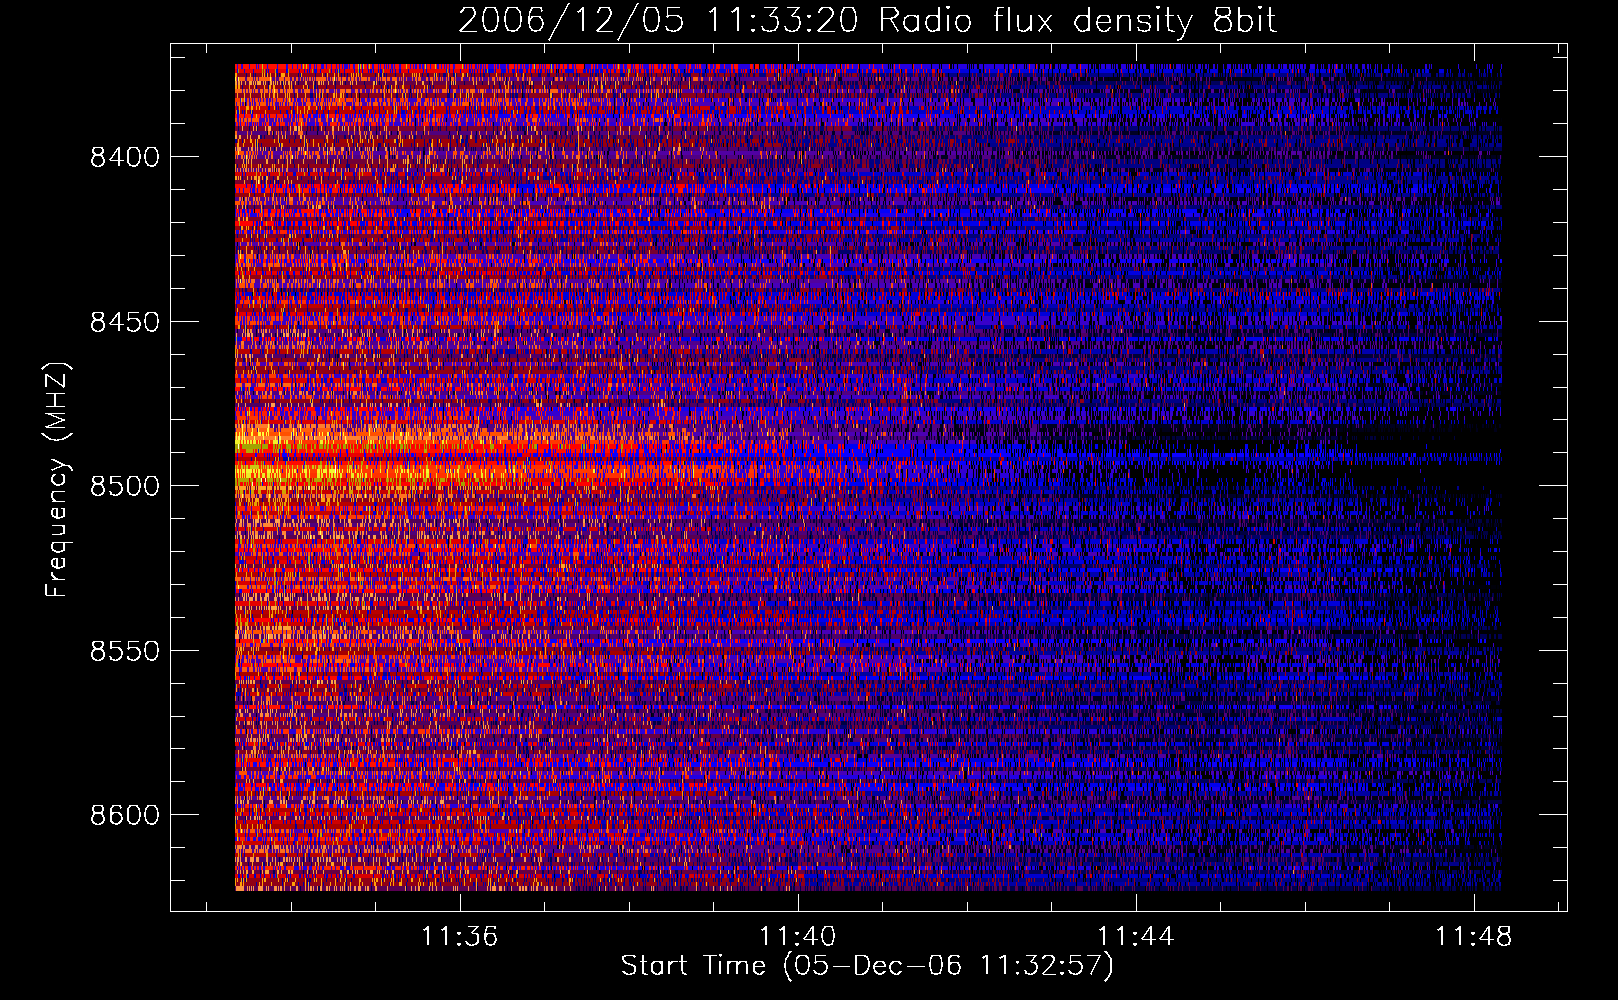Click the 8500 frequency tick label
The height and width of the screenshot is (1000, 1618).
pos(125,486)
